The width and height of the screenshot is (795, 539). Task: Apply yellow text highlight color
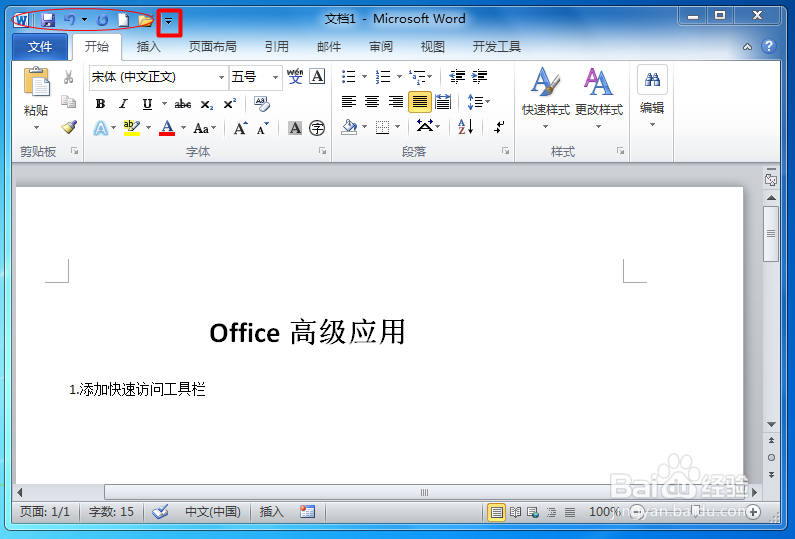(132, 128)
